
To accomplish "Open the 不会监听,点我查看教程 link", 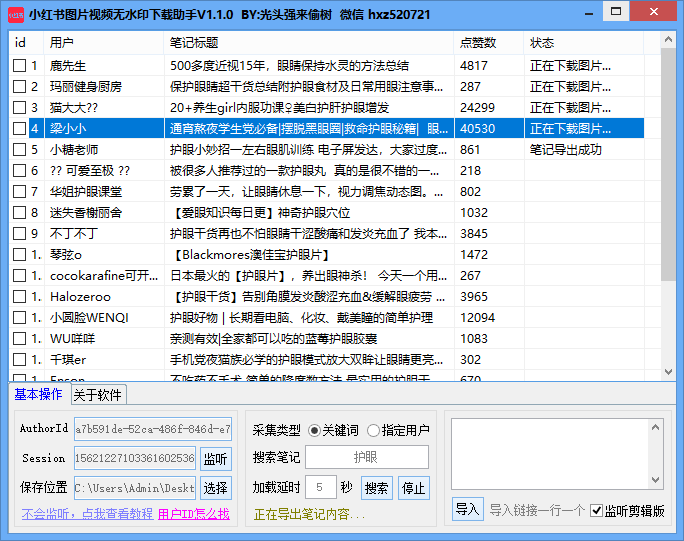I will (87, 514).
